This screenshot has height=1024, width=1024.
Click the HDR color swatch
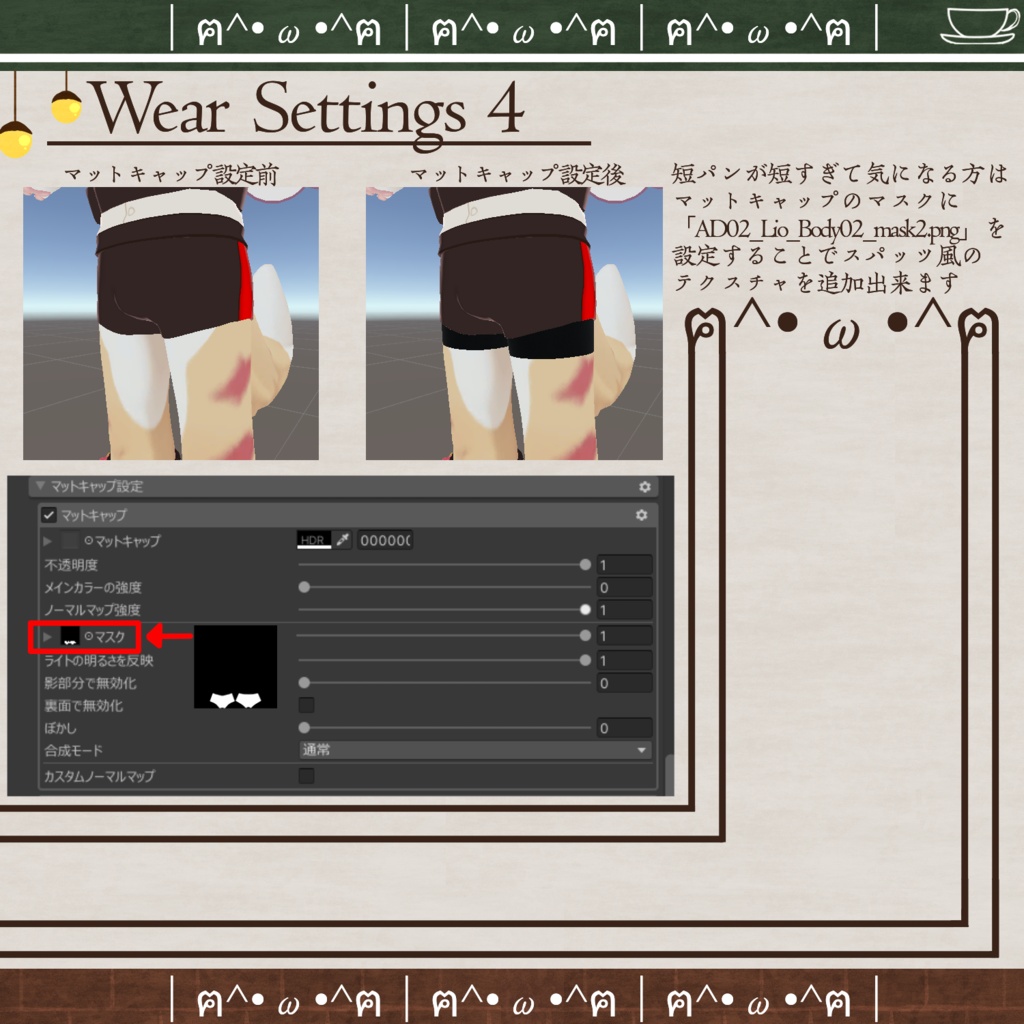[314, 540]
